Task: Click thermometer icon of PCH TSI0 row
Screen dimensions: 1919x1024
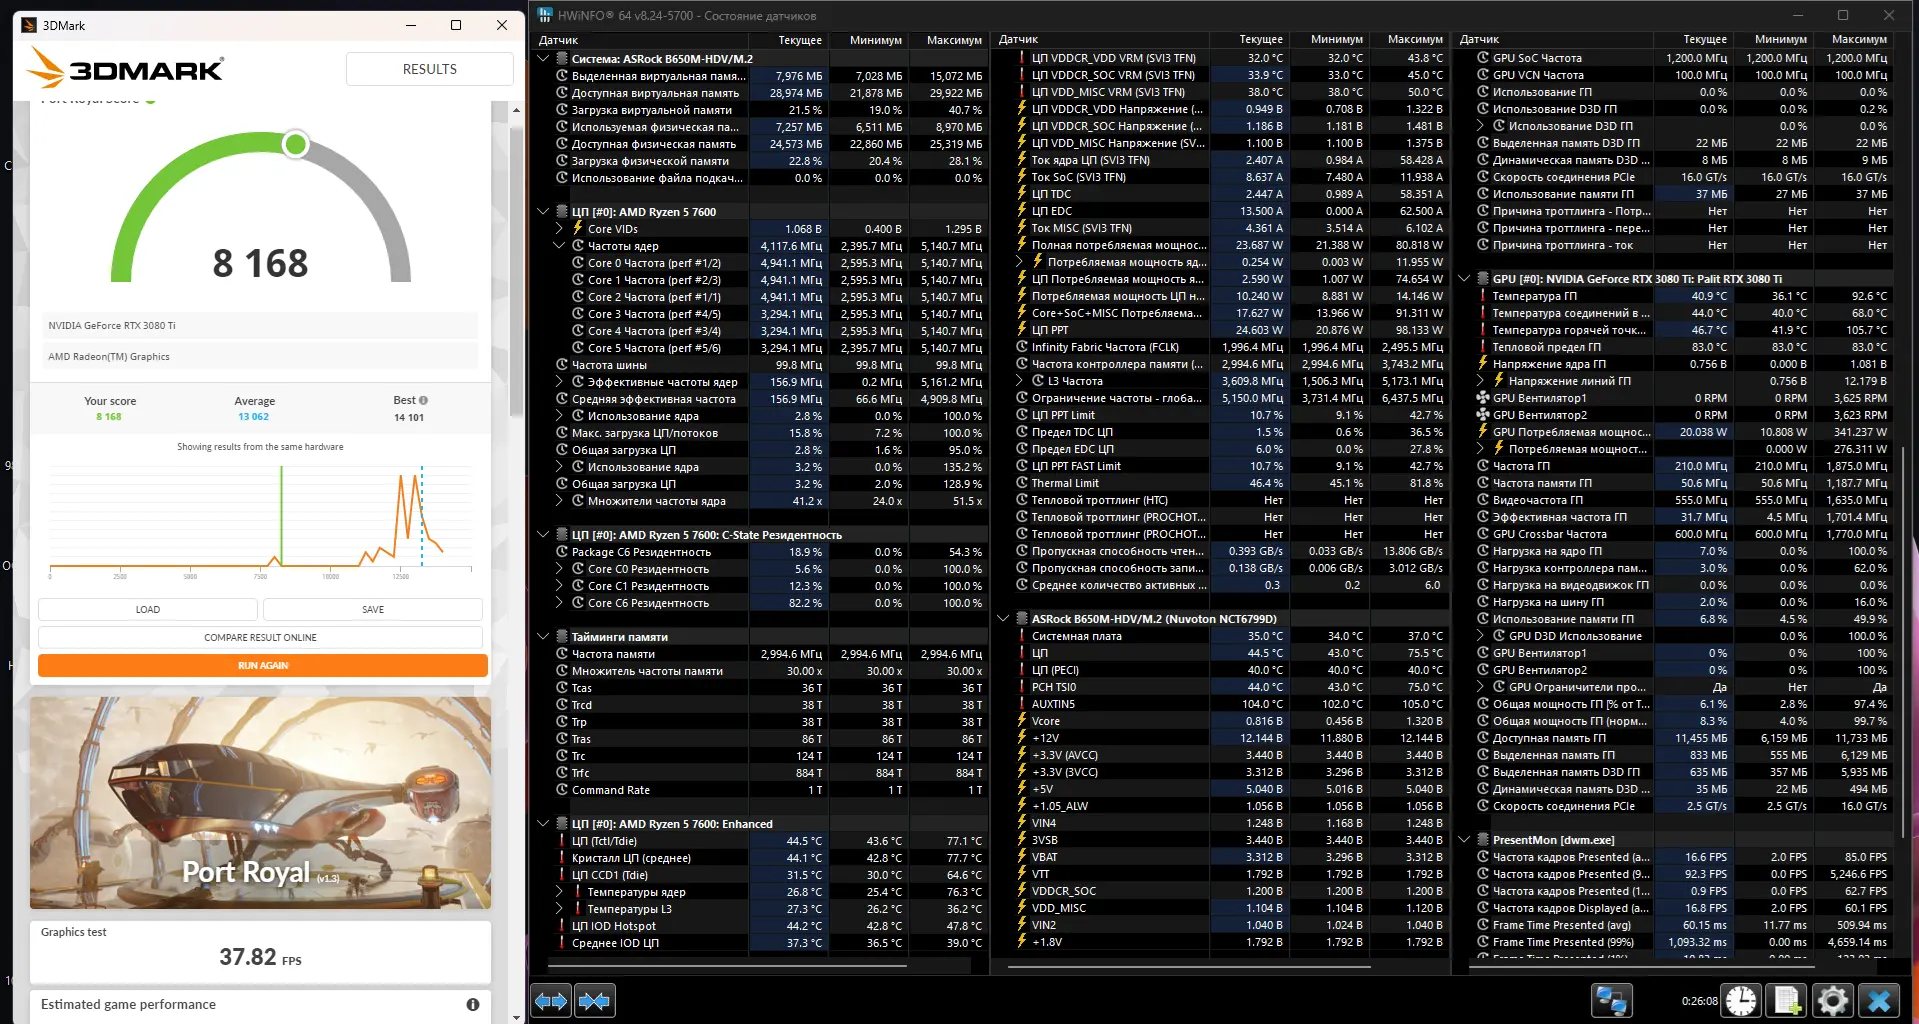Action: [x=1022, y=687]
